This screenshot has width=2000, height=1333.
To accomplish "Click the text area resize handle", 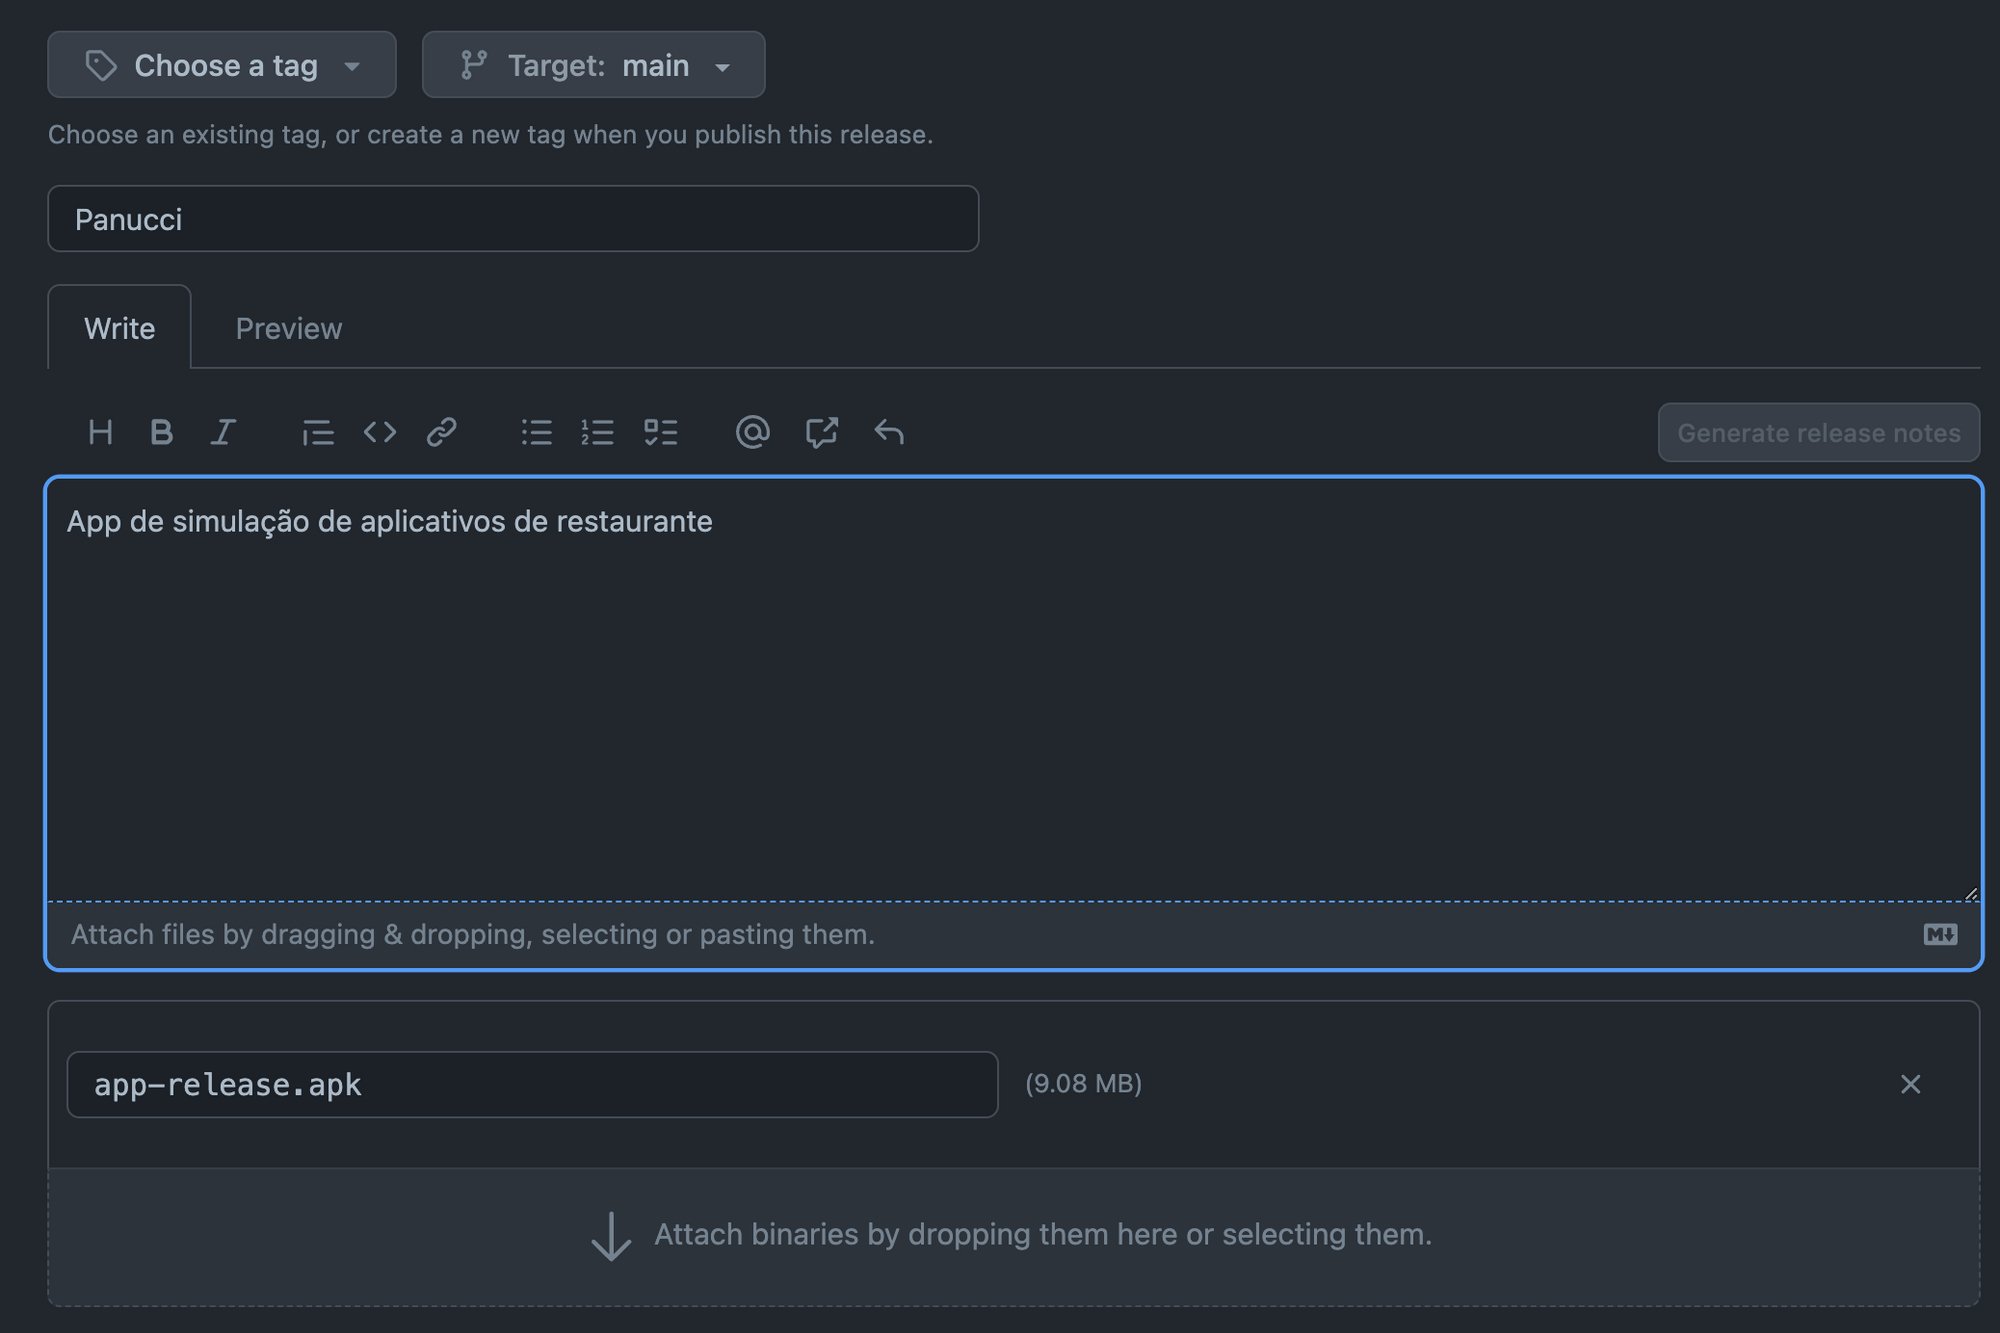I will pyautogui.click(x=1970, y=893).
